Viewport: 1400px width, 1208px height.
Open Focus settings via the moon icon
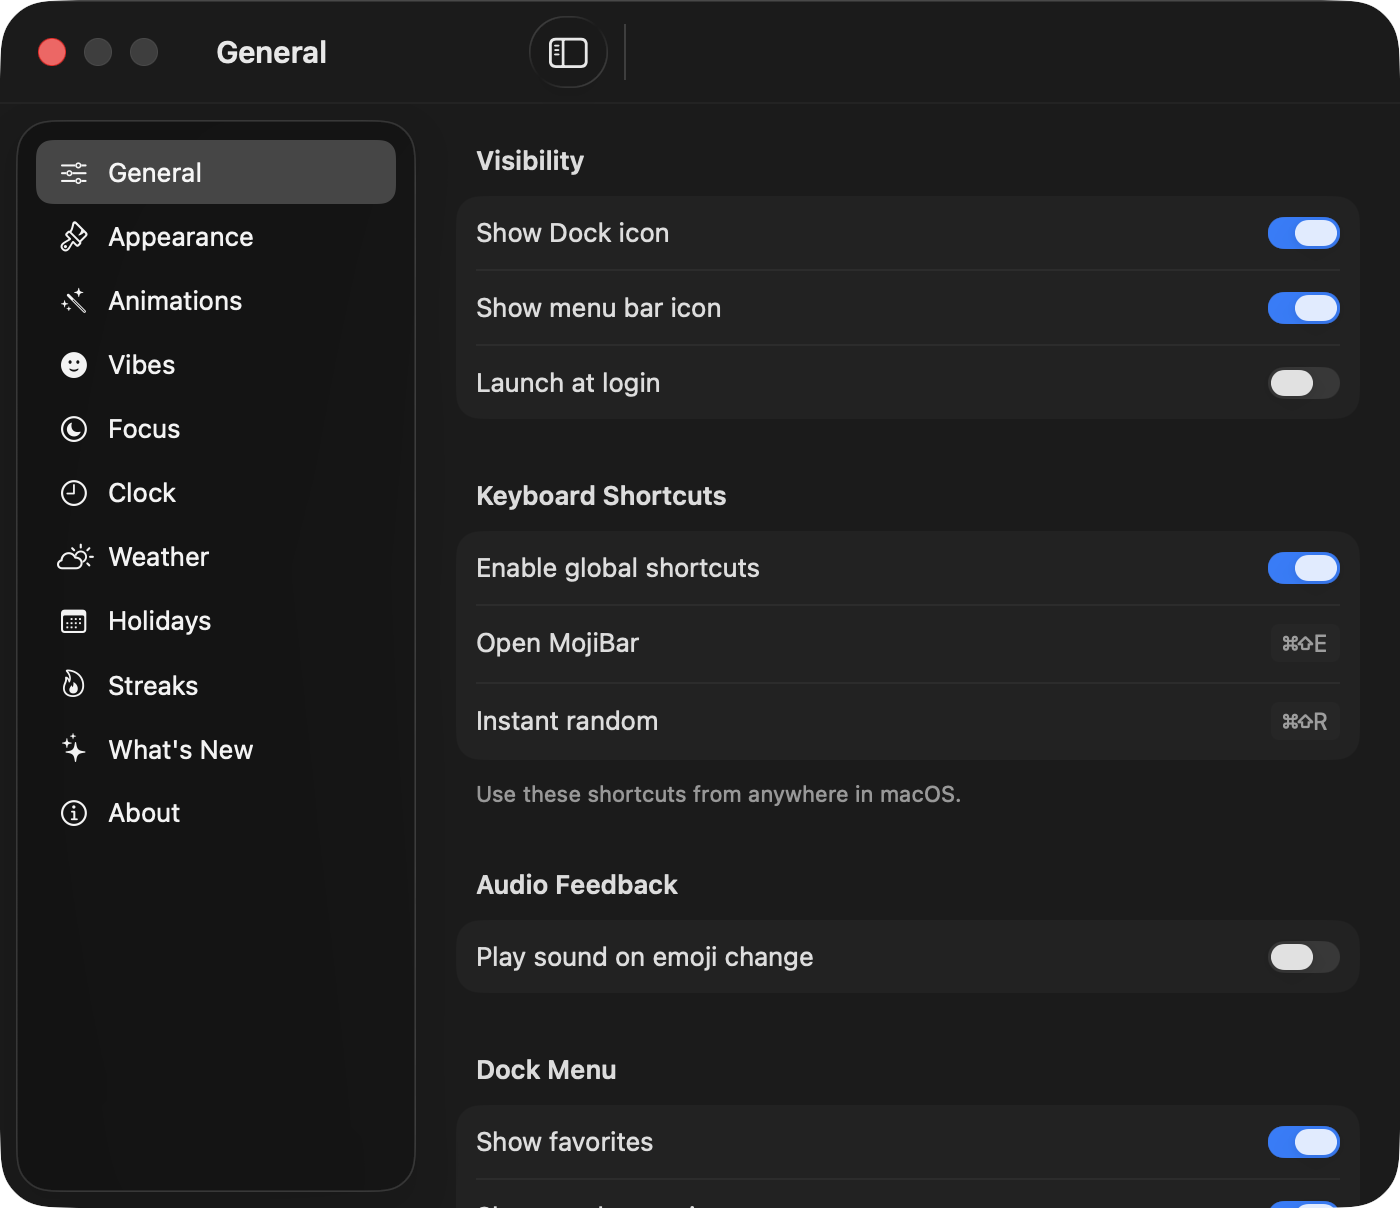(x=73, y=429)
